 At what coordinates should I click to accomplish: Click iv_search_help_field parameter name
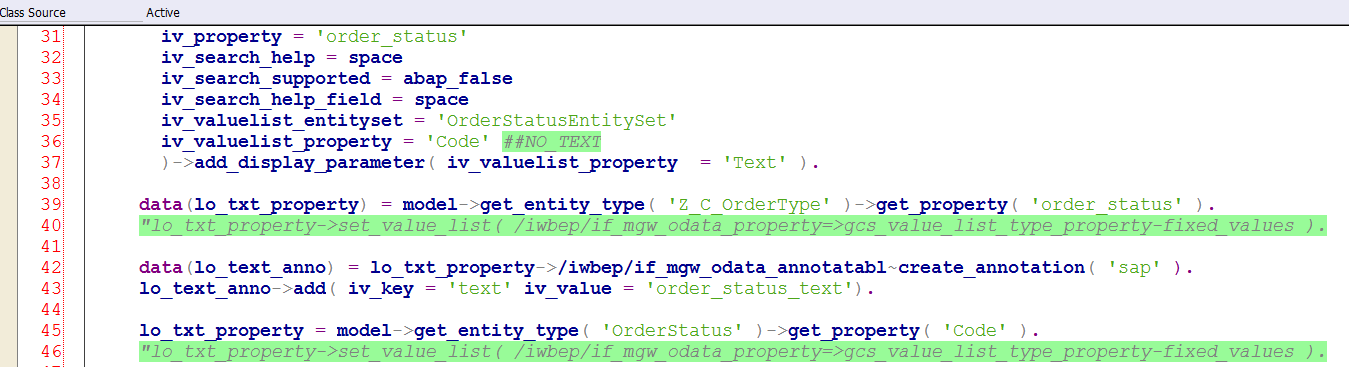271,100
